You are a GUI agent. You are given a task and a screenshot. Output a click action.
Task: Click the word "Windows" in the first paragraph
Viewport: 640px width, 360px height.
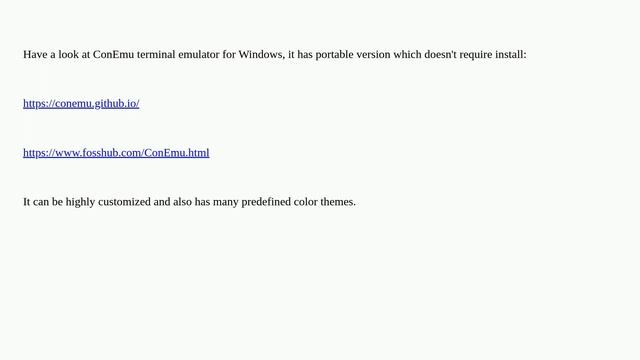(x=262, y=54)
